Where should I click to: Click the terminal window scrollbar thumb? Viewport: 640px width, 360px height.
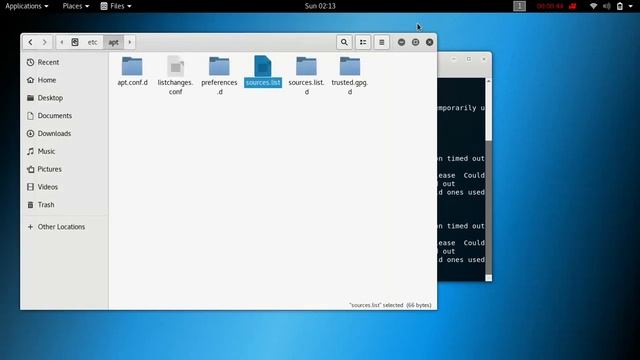(489, 207)
